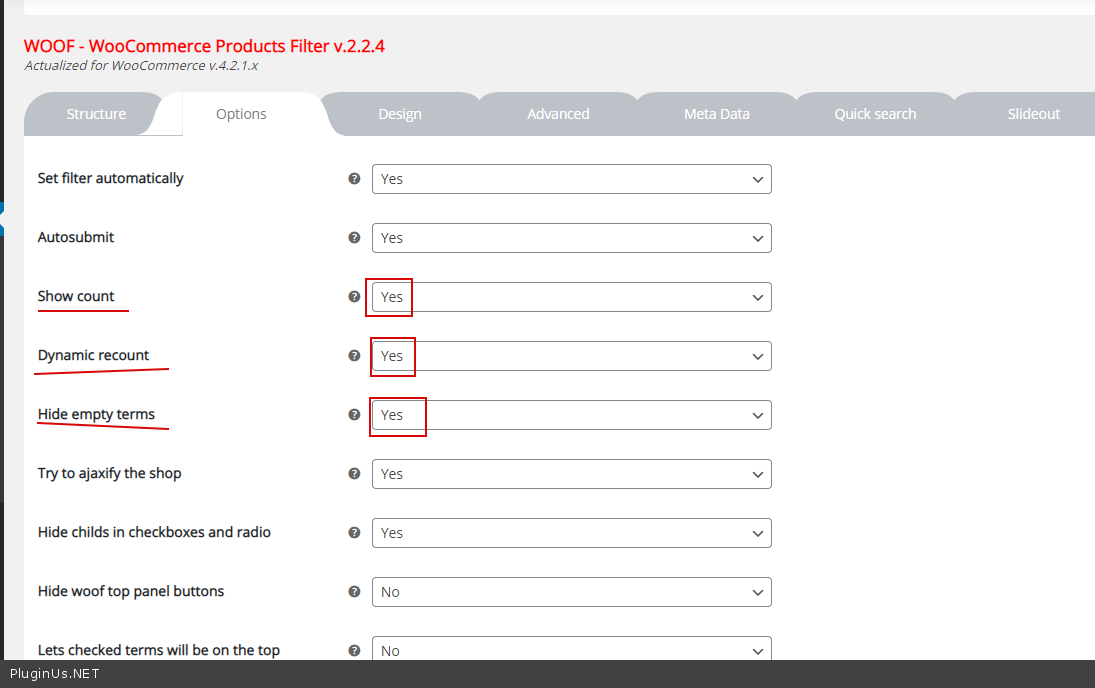The image size is (1095, 688).
Task: Open the Autosubmit dropdown
Action: click(x=571, y=238)
